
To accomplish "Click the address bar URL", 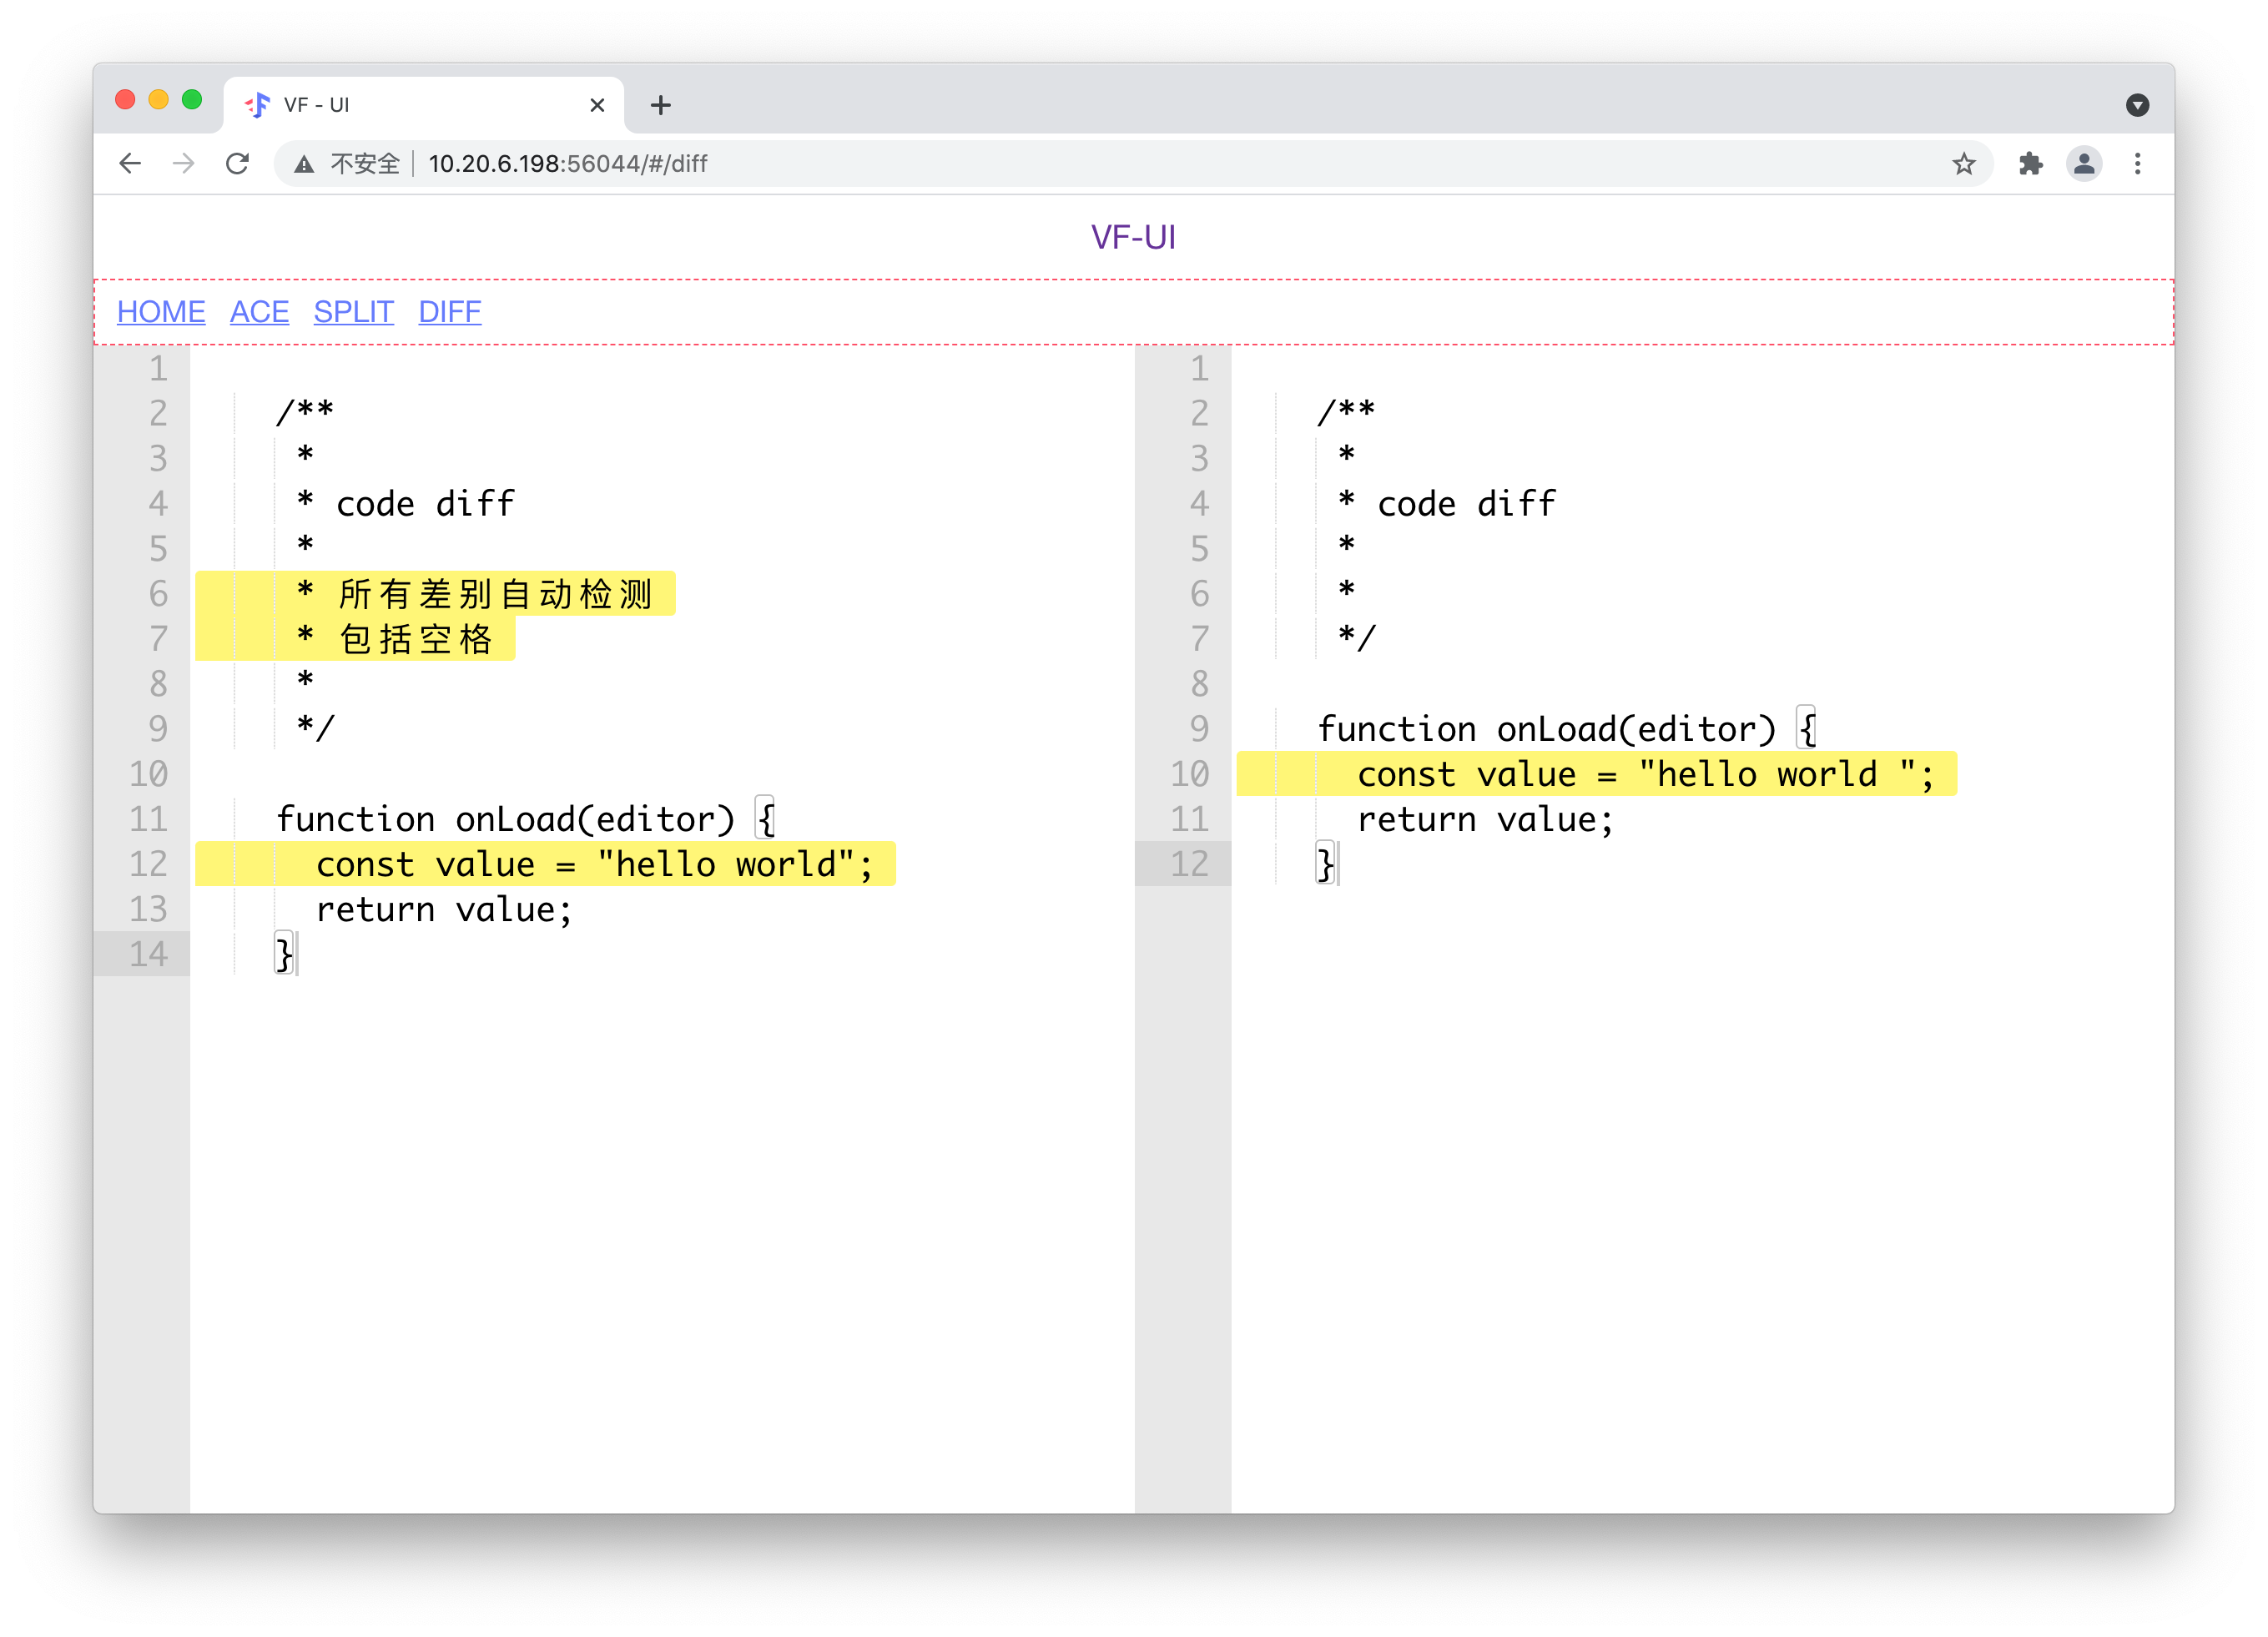I will (x=567, y=164).
